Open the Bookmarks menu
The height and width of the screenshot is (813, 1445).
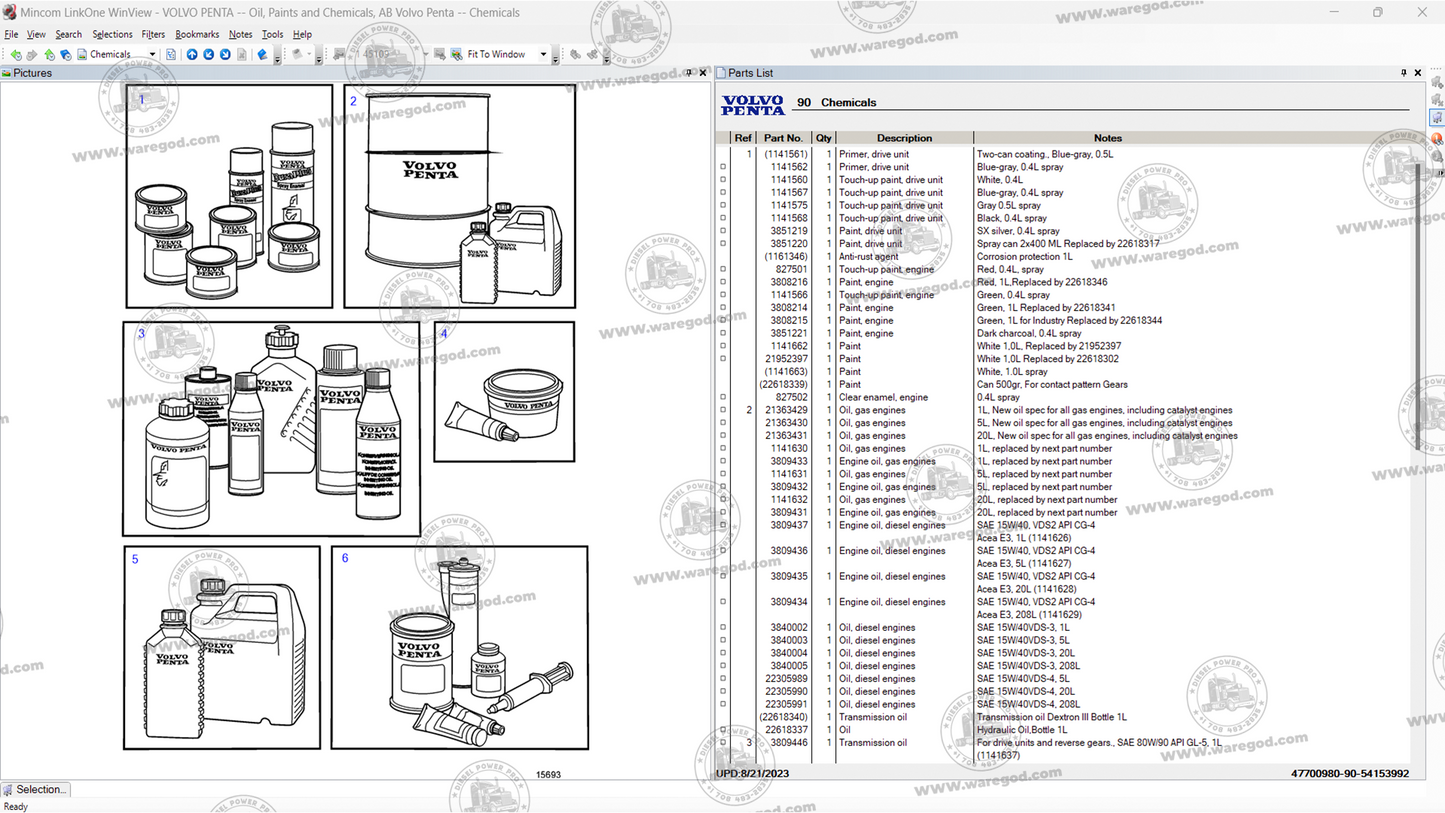coord(197,34)
